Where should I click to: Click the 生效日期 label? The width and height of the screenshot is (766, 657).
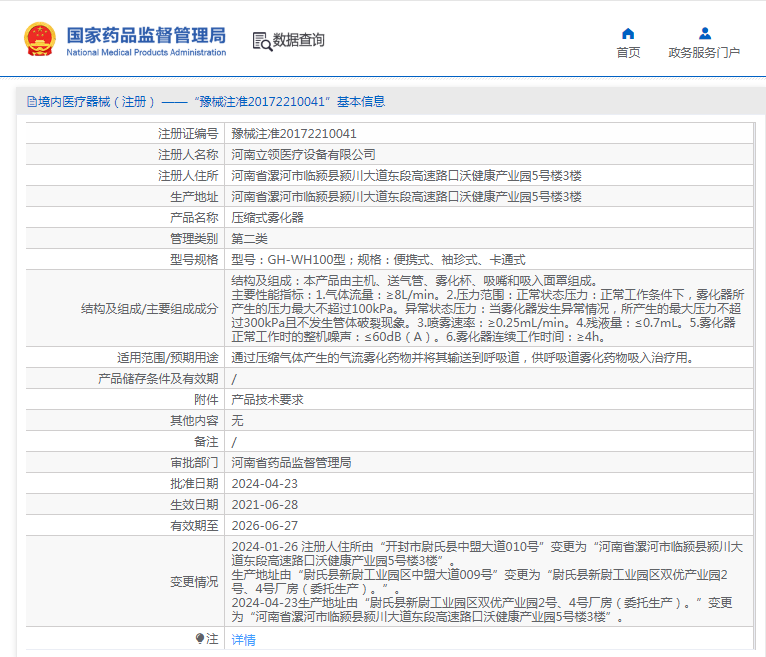[x=194, y=505]
